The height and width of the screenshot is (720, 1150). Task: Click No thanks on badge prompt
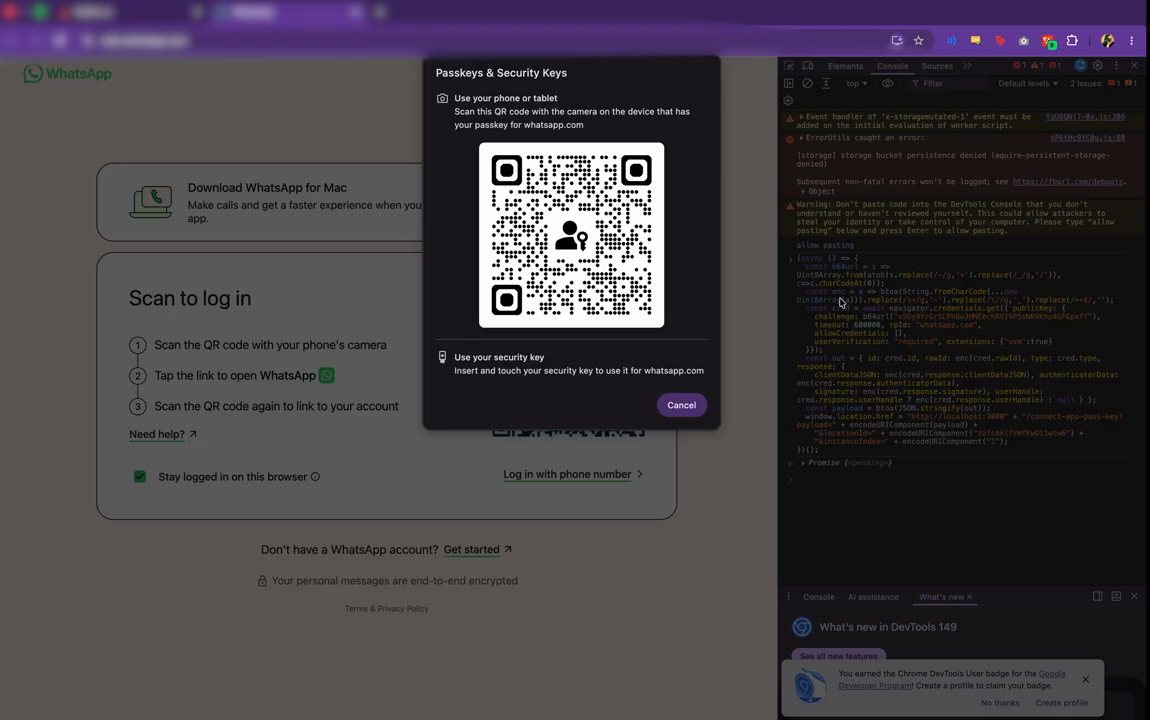(1000, 703)
